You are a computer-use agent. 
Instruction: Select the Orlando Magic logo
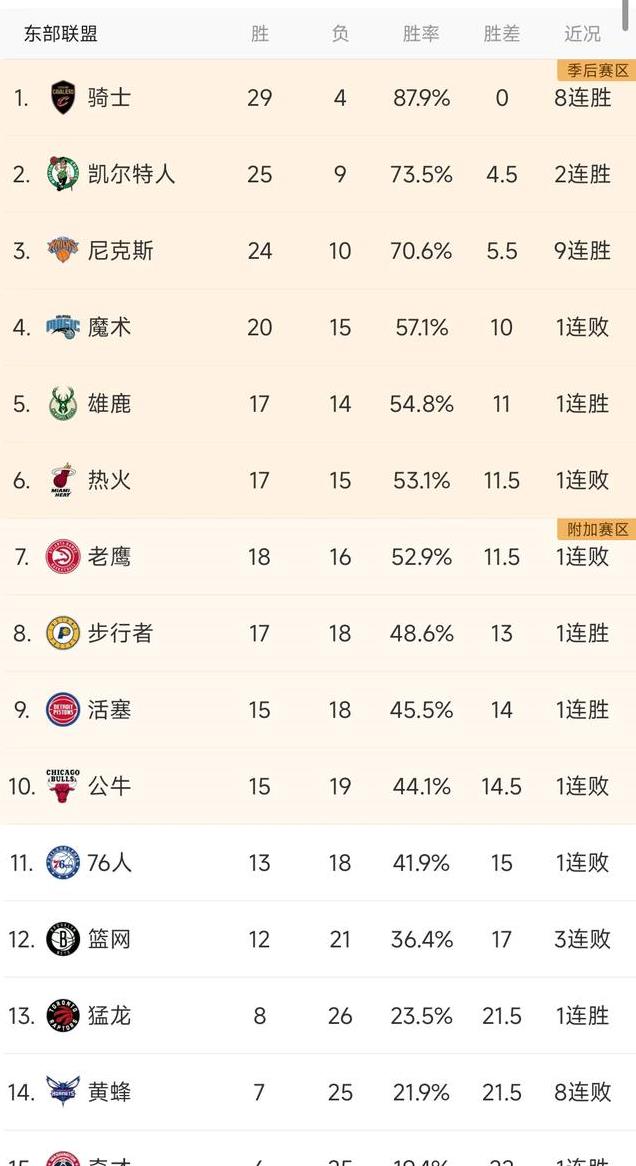63,327
